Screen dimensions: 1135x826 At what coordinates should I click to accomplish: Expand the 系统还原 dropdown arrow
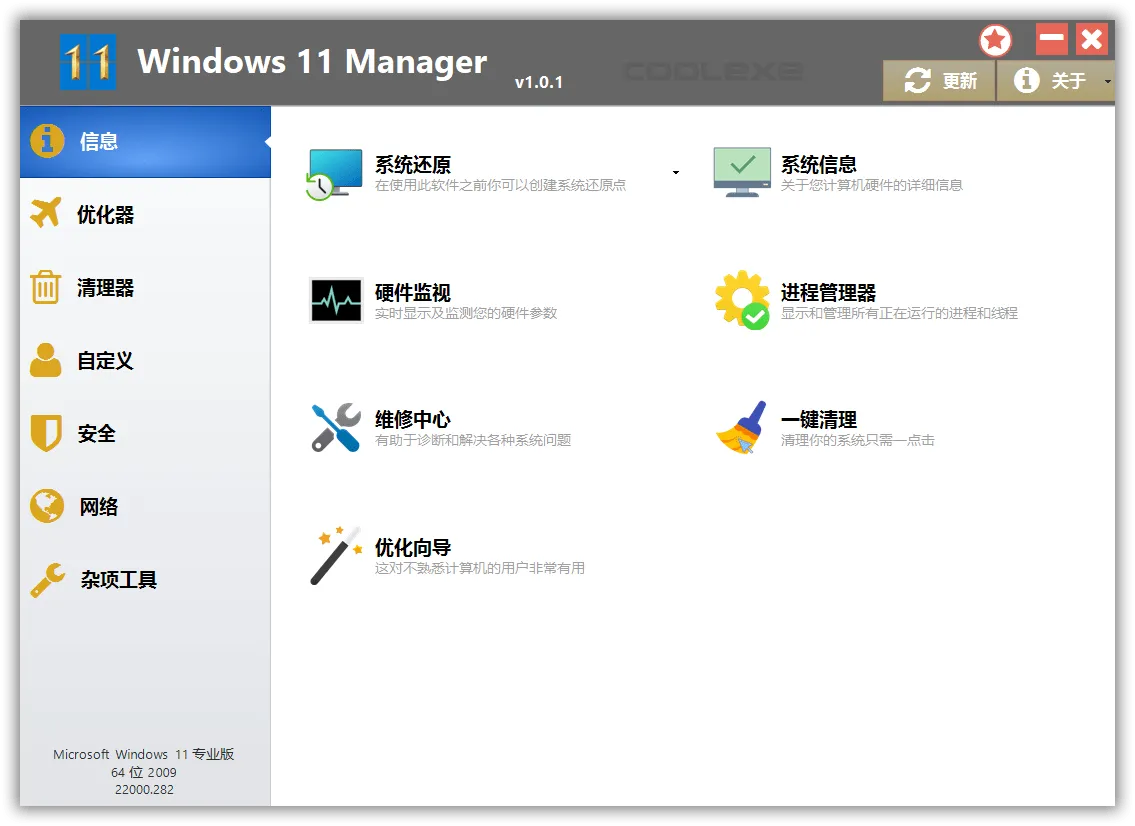675,172
